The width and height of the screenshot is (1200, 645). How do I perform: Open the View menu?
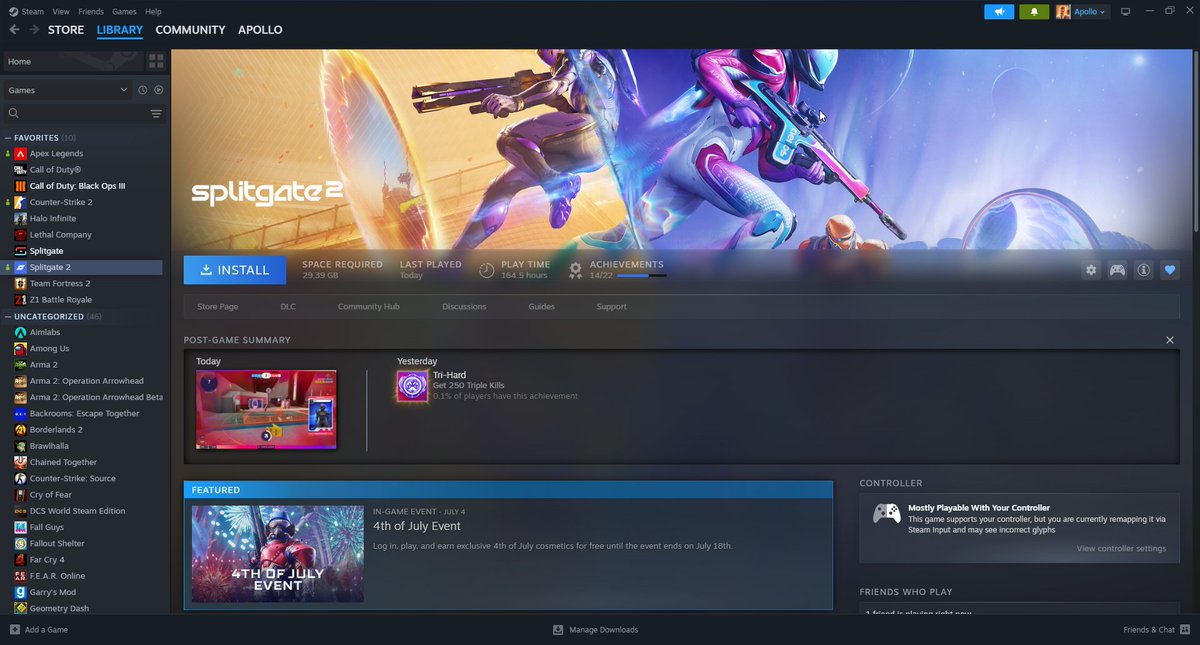pos(61,11)
